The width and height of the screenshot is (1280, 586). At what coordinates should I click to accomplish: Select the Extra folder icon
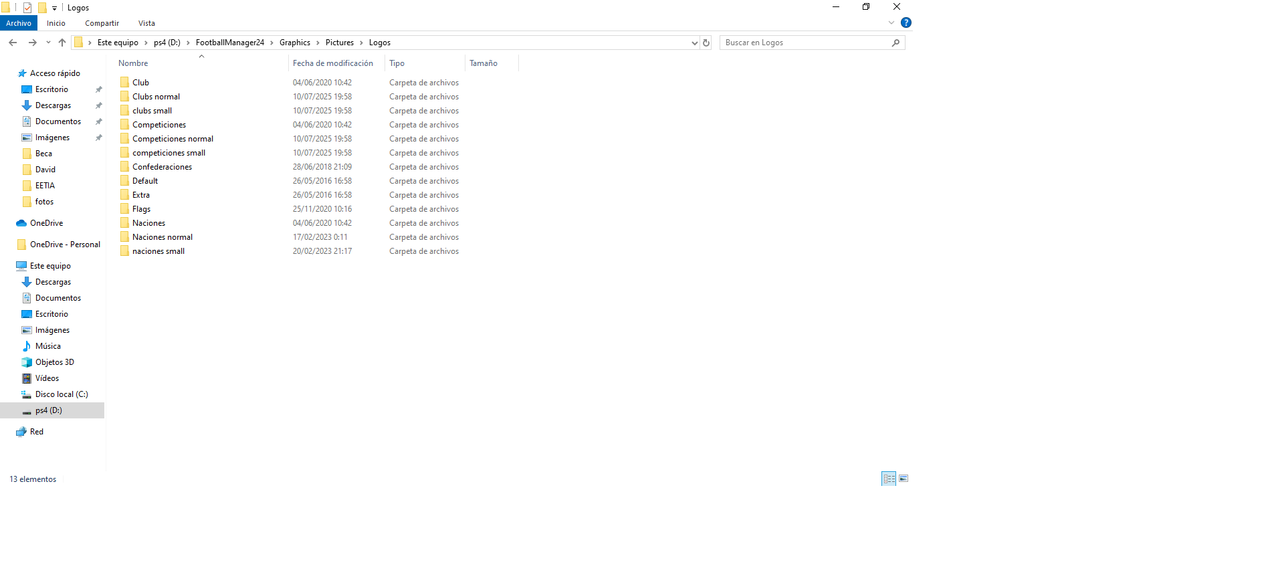point(125,195)
